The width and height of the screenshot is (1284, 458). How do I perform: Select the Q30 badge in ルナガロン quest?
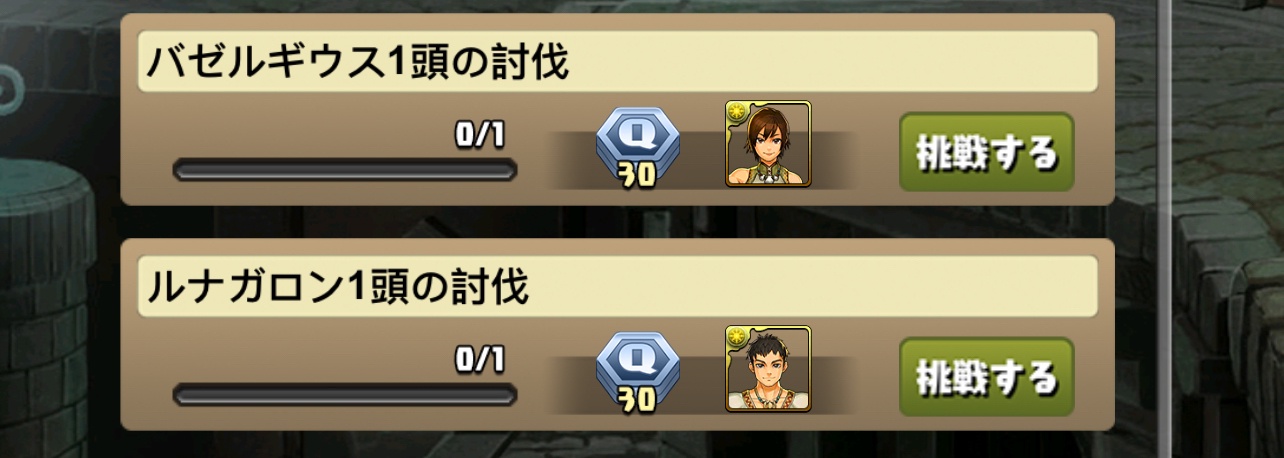click(x=636, y=372)
